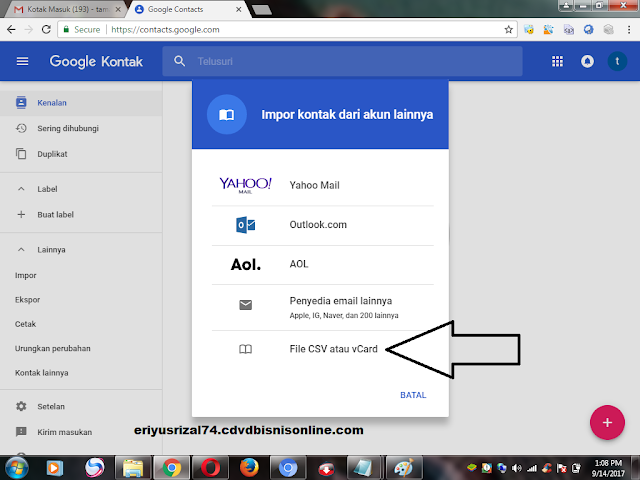Open the Chrome three-dot menu

629,29
